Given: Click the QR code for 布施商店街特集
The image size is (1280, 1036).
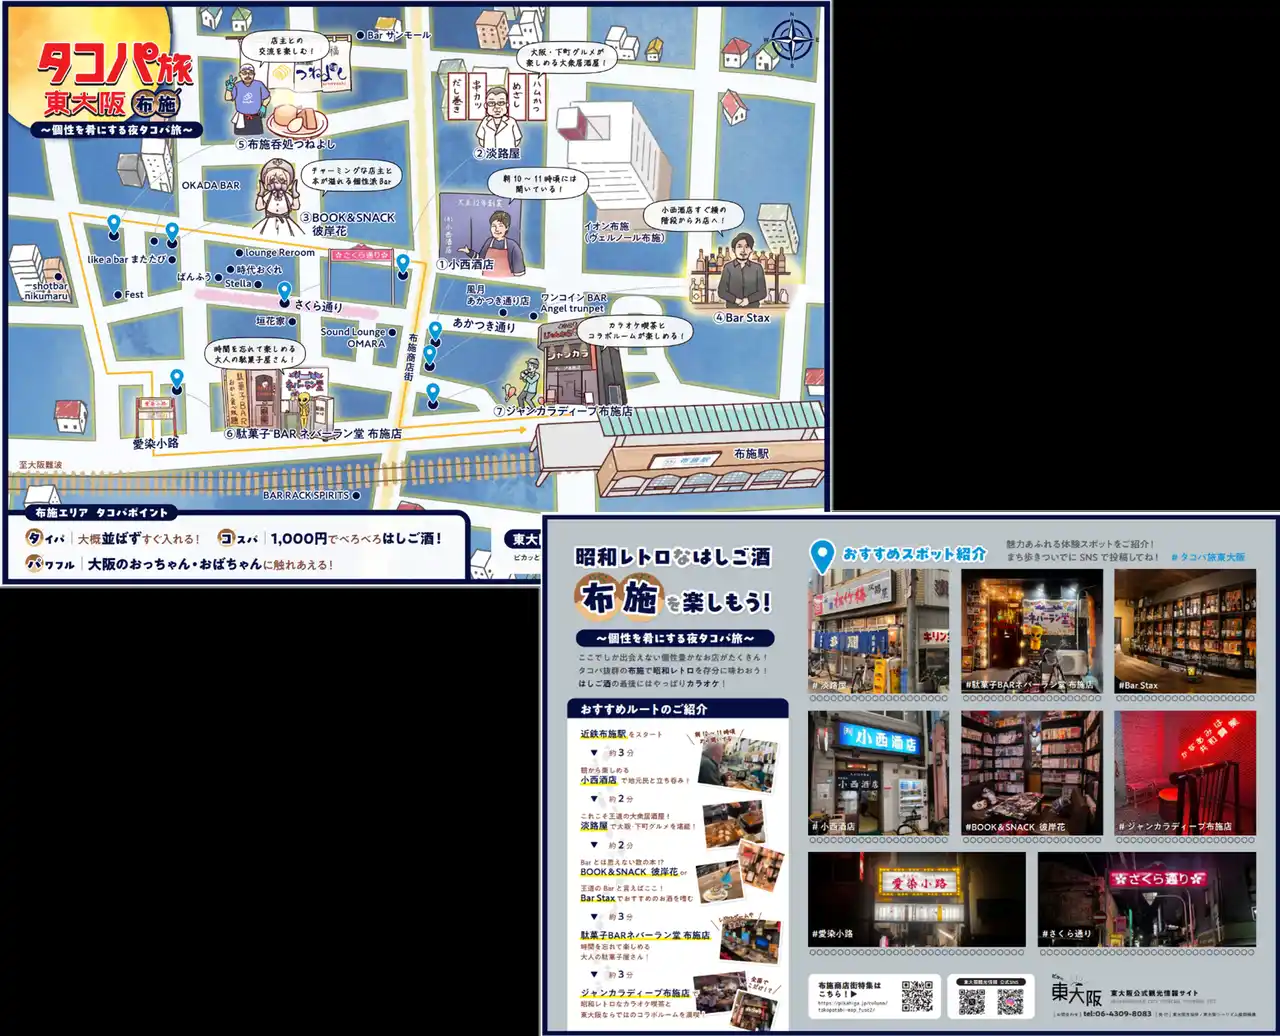Looking at the screenshot, I should [x=916, y=995].
